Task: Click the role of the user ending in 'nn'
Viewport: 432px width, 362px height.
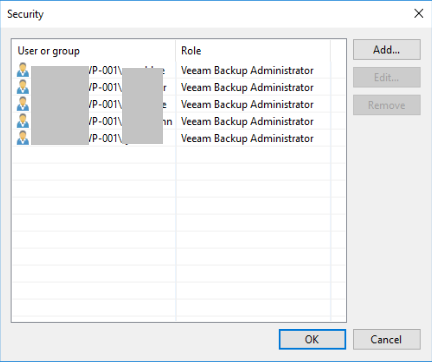Action: point(247,121)
